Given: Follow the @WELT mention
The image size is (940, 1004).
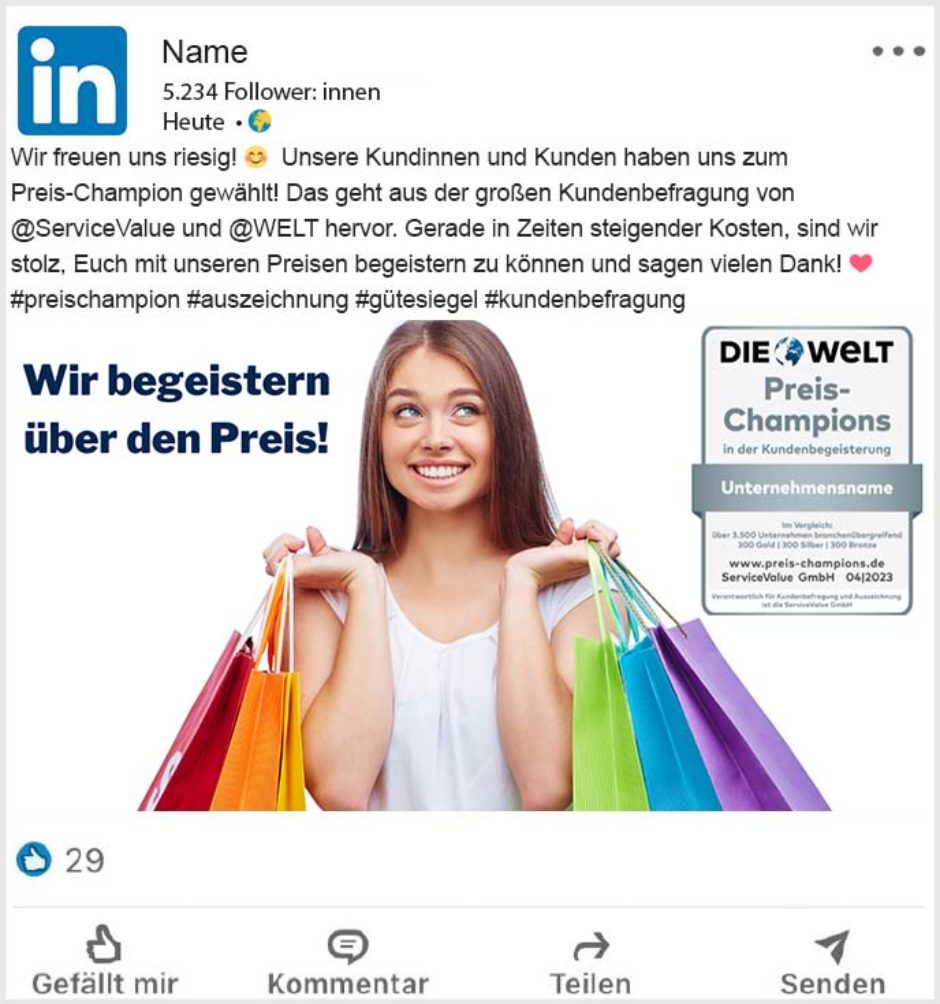Looking at the screenshot, I should pos(273,229).
